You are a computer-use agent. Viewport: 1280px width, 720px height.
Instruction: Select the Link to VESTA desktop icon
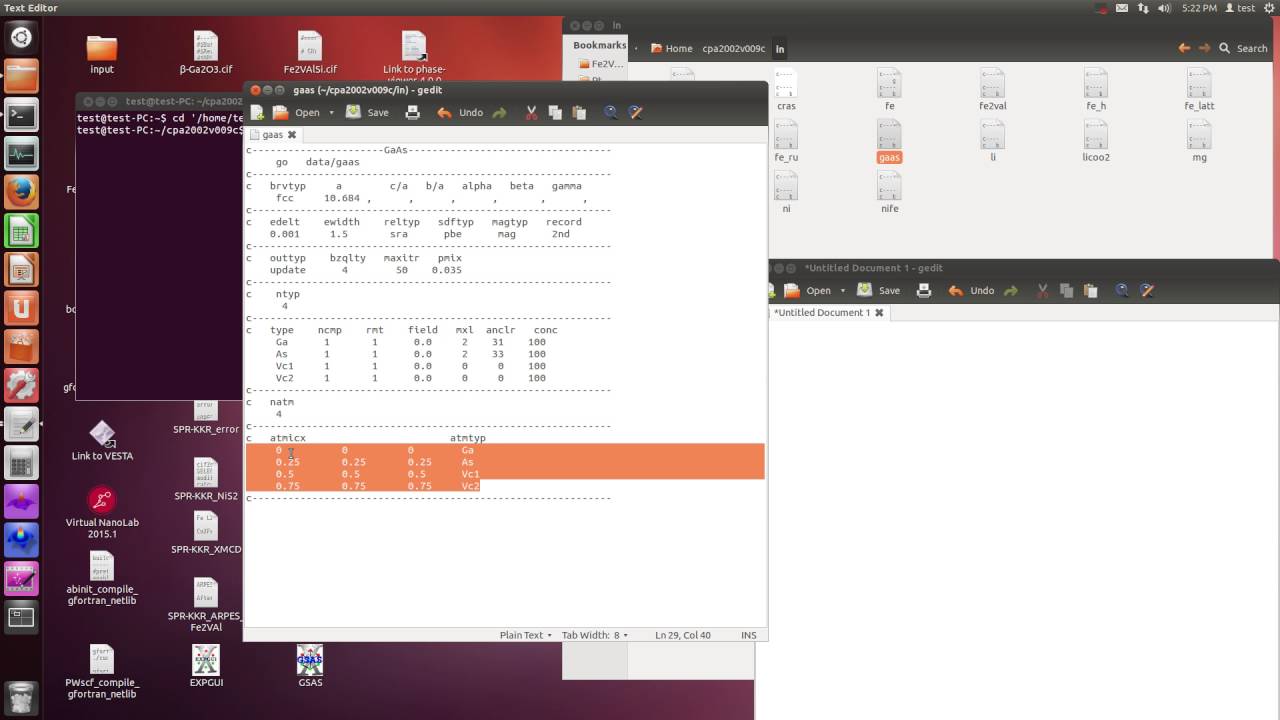coord(102,440)
